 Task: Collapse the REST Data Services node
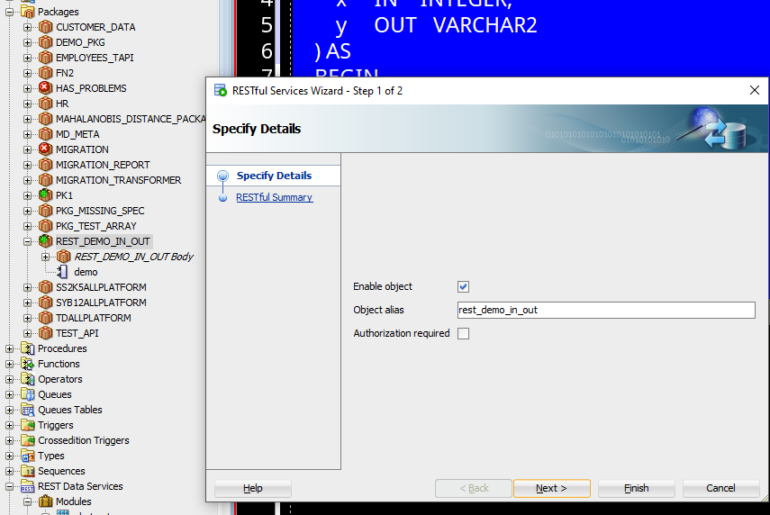pos(10,487)
